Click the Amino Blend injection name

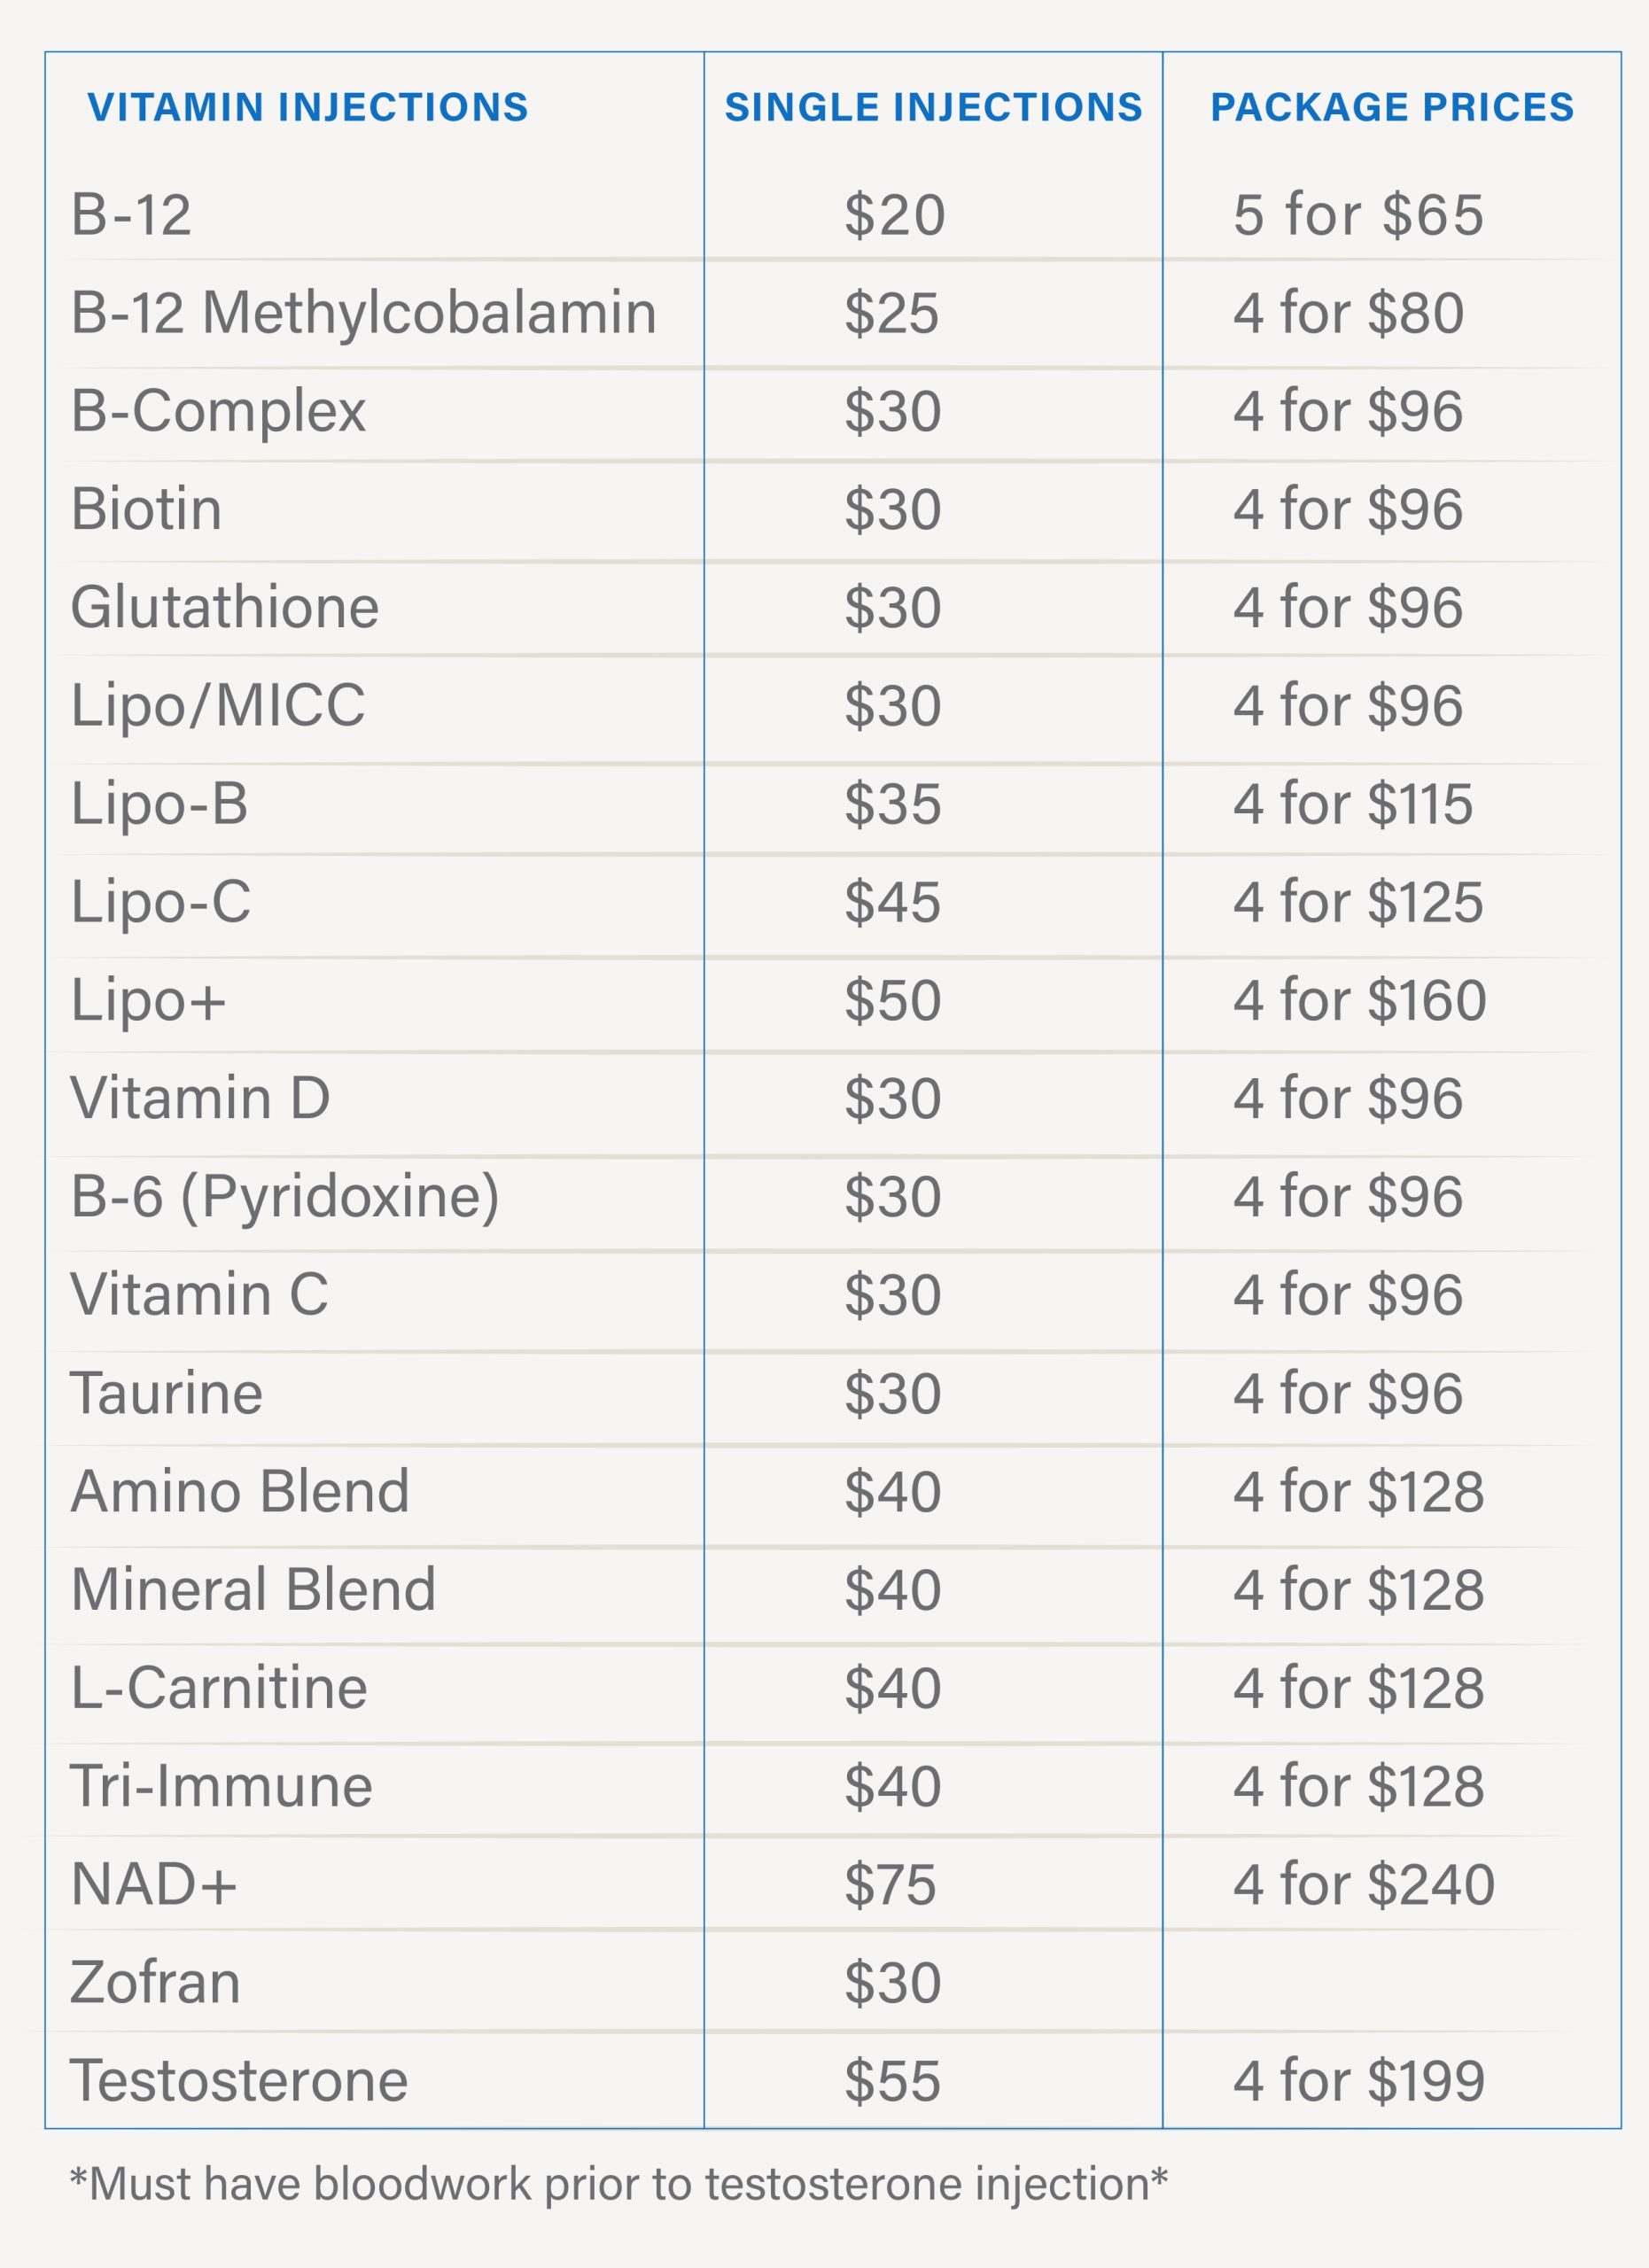[x=240, y=1491]
